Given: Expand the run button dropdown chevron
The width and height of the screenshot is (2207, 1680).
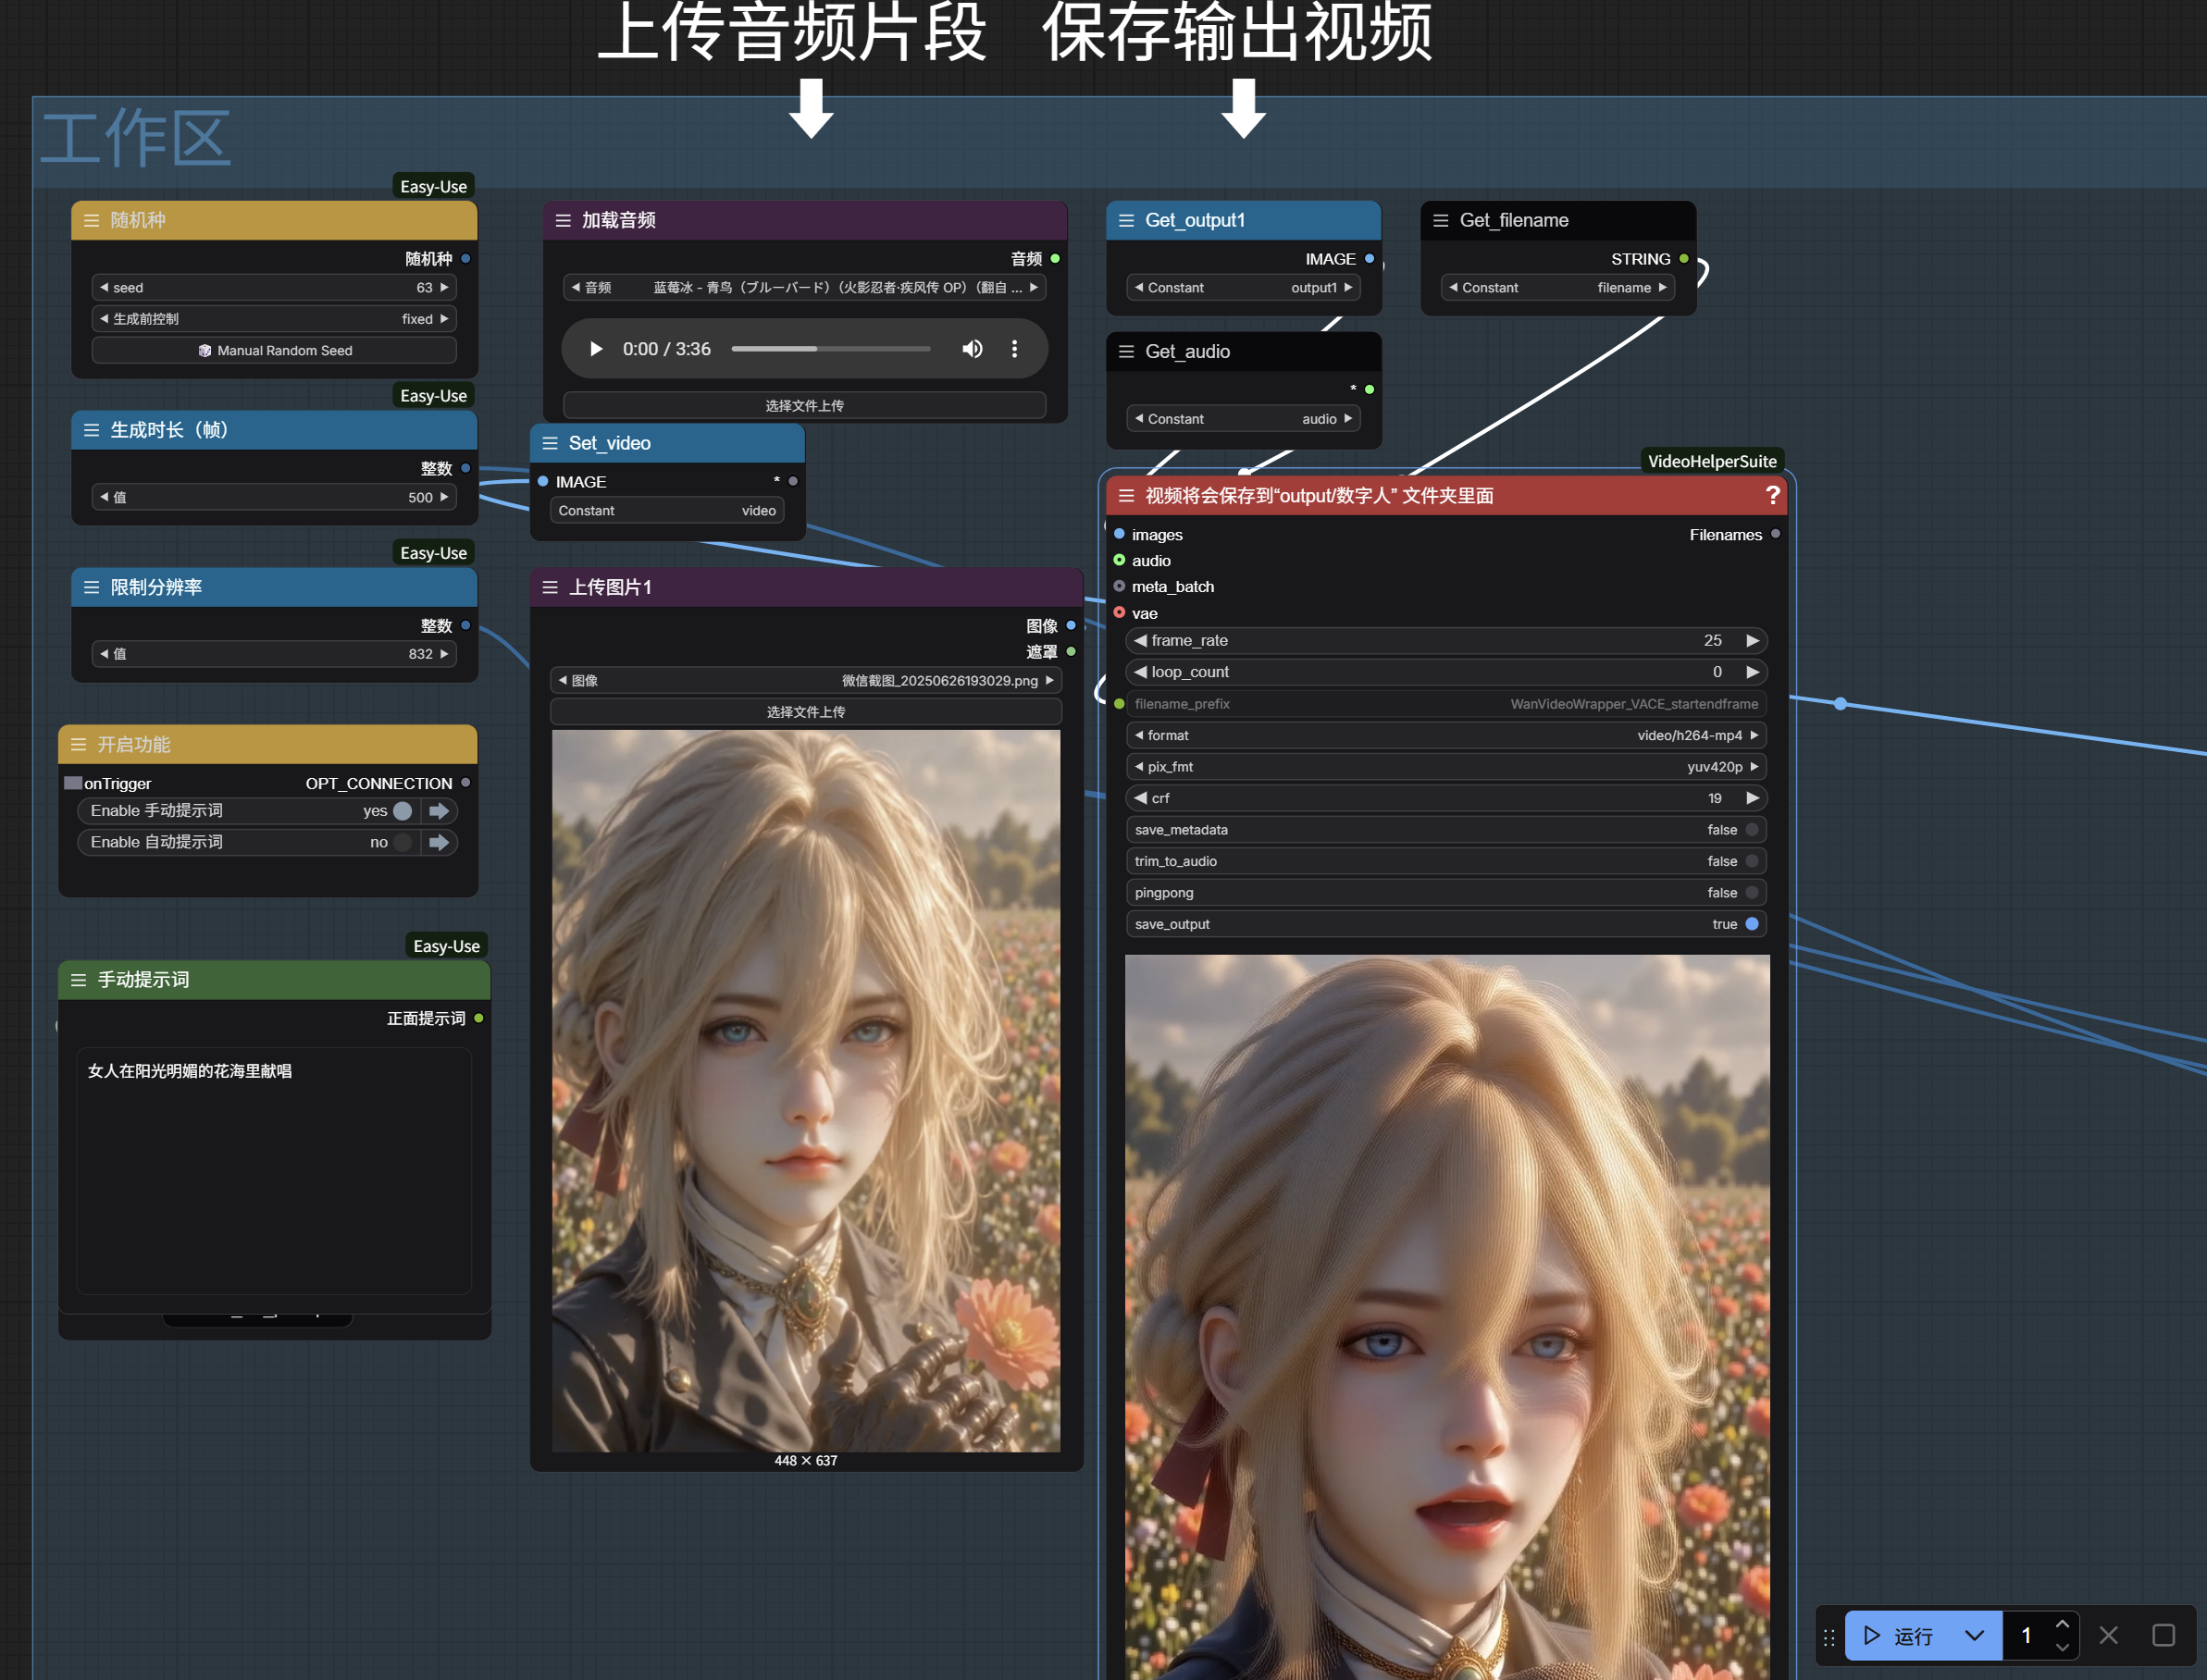Looking at the screenshot, I should [1973, 1635].
